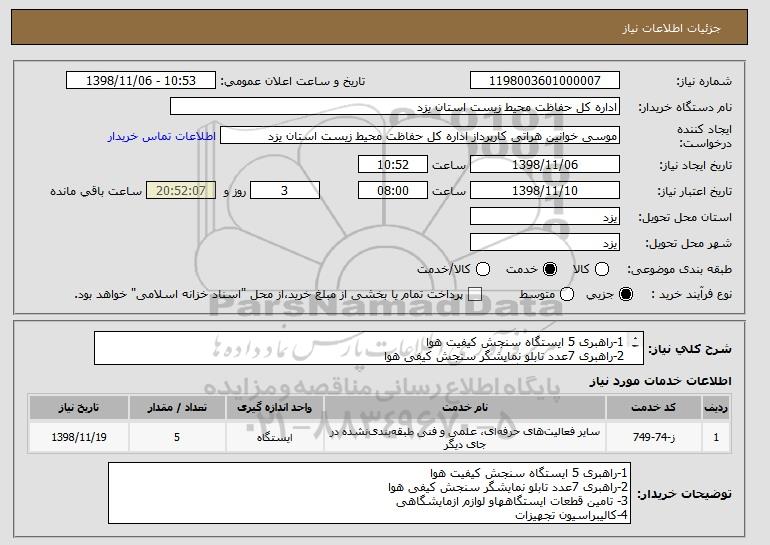Click the شهر محل تحویل field
The width and height of the screenshot is (770, 545).
pos(545,243)
